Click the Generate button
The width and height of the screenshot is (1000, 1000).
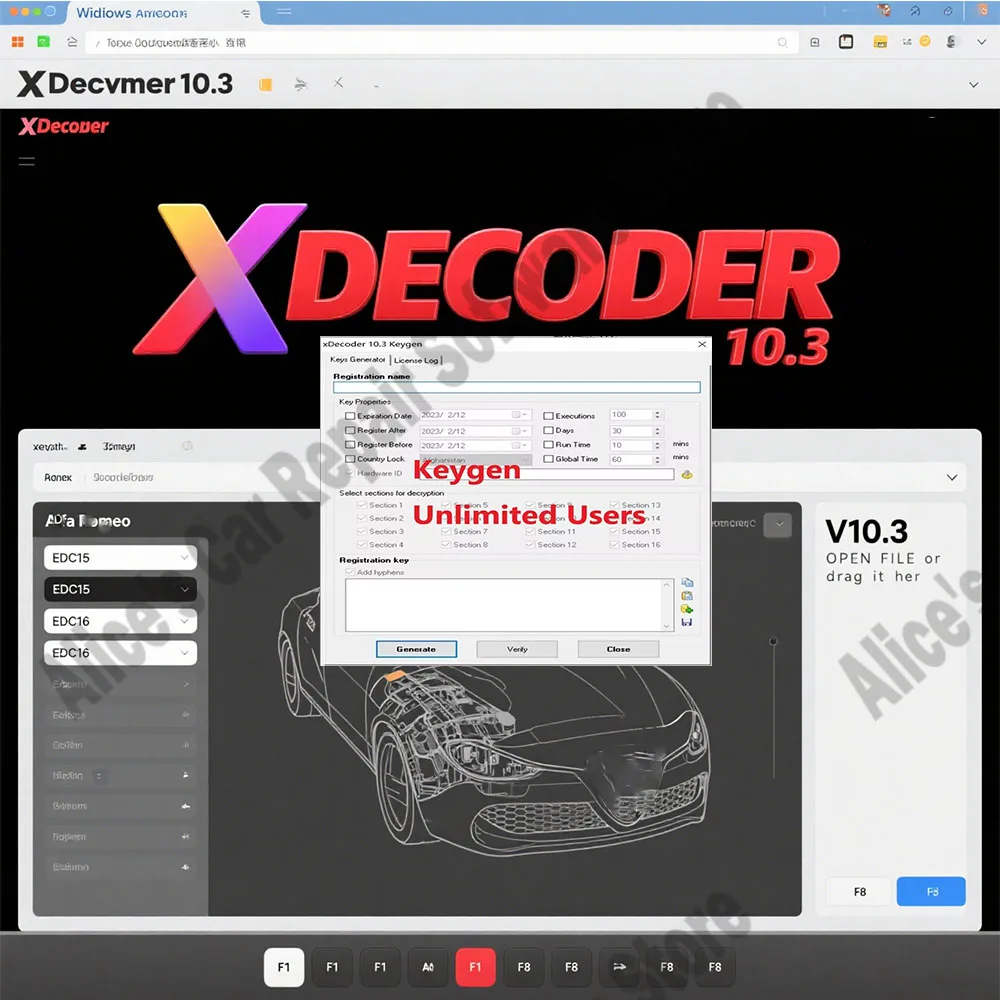click(416, 649)
